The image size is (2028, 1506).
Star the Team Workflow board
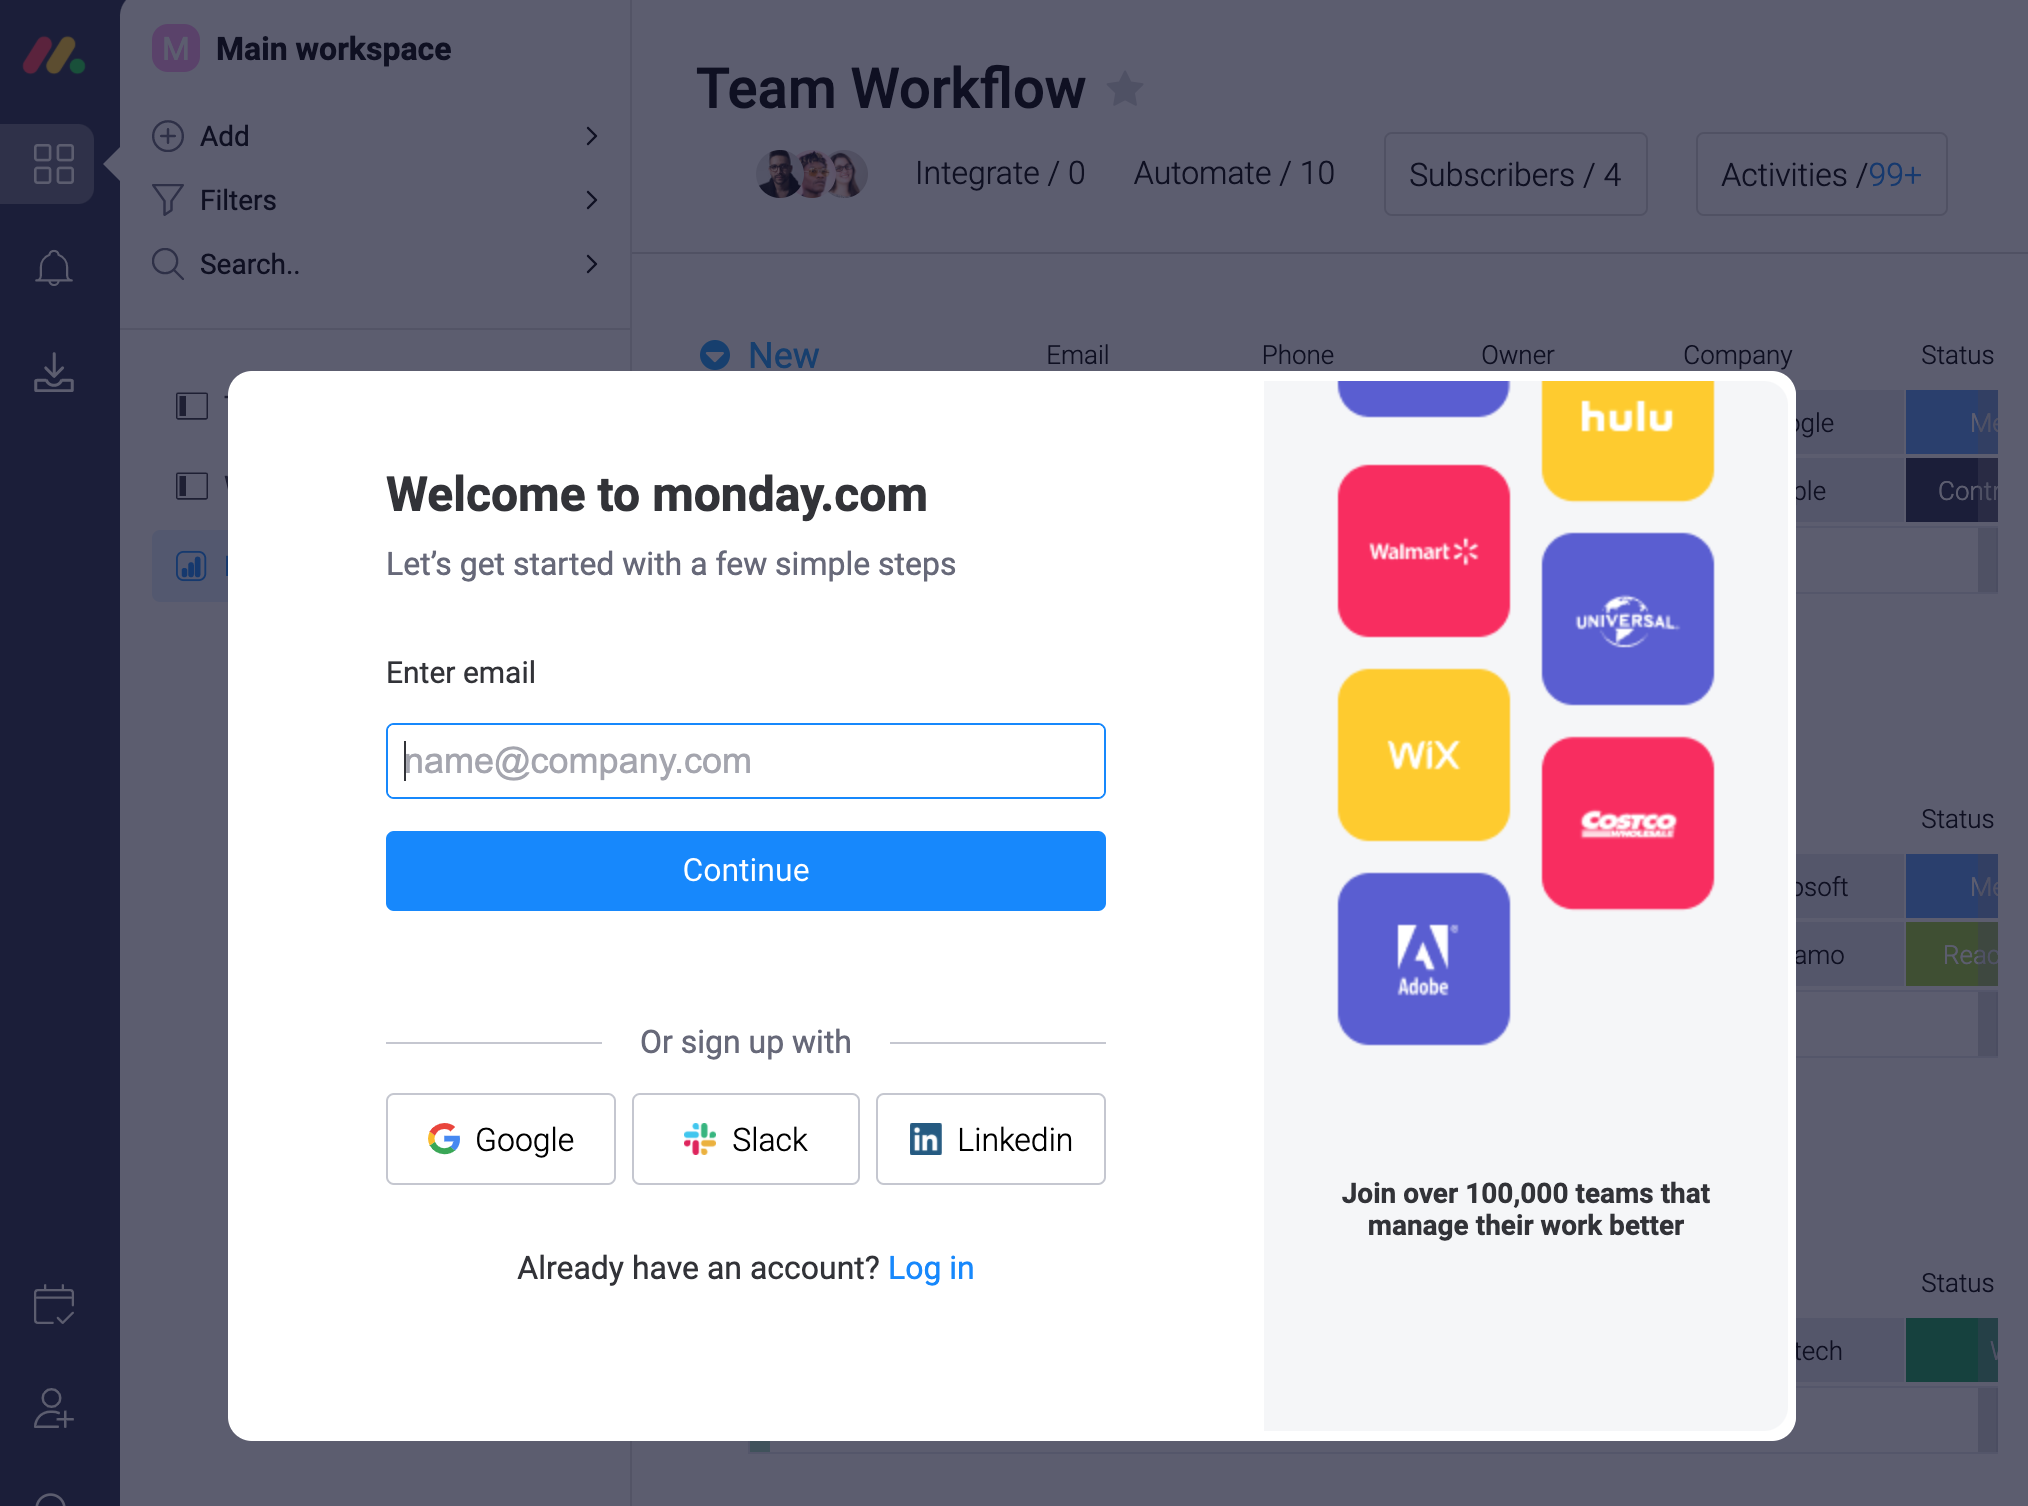coord(1125,89)
